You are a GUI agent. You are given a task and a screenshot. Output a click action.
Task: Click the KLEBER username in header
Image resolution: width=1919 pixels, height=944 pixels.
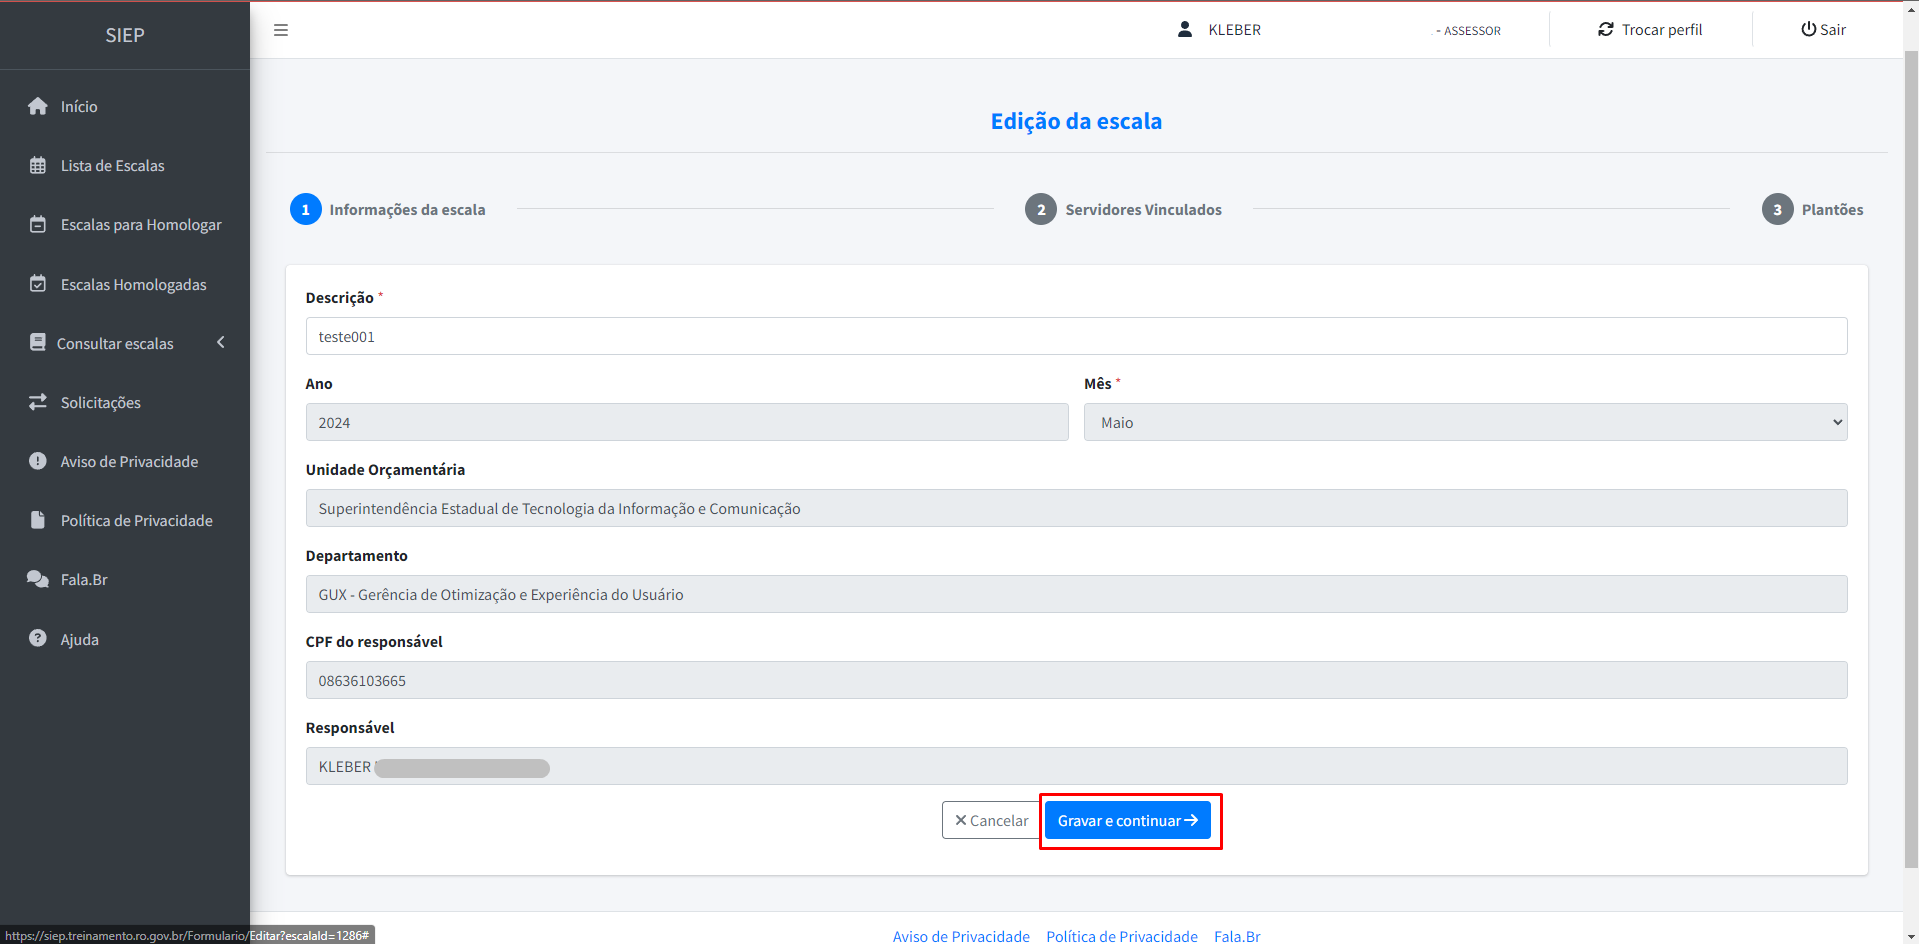(x=1234, y=29)
